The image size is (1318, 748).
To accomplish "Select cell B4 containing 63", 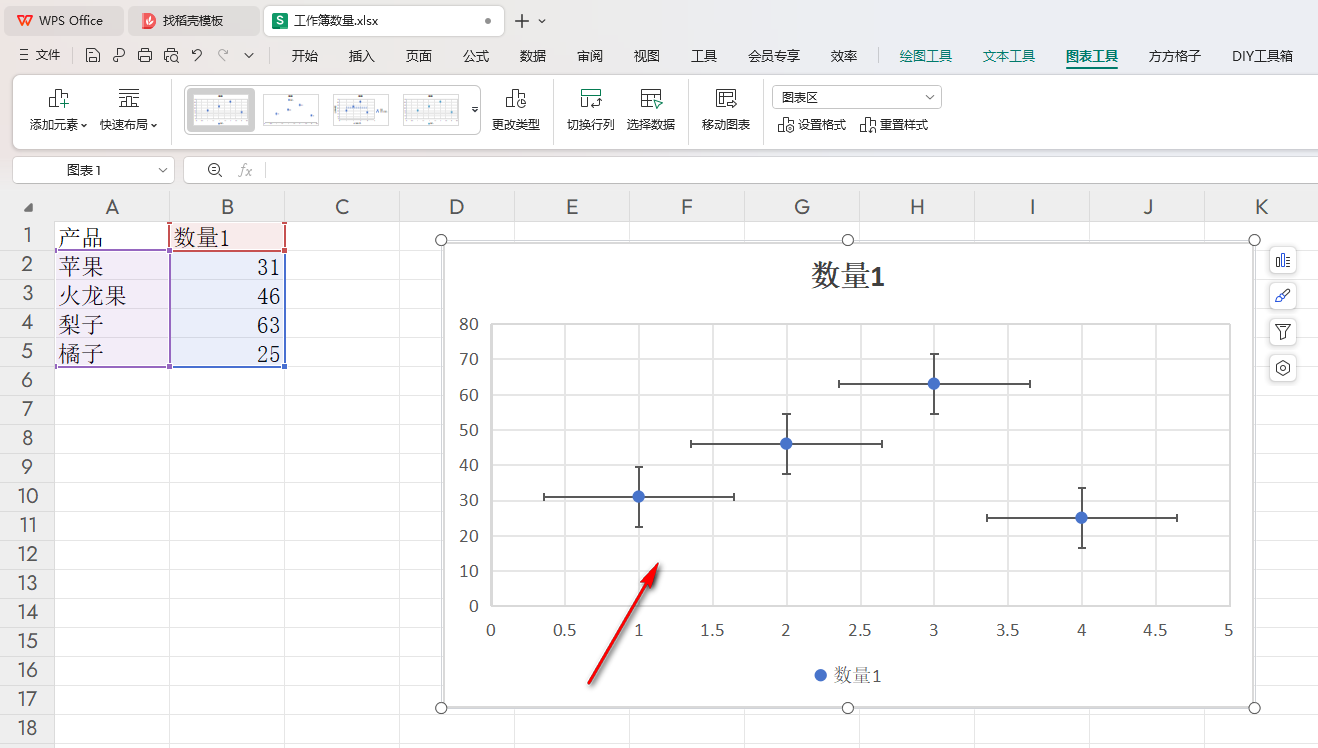I will 227,324.
